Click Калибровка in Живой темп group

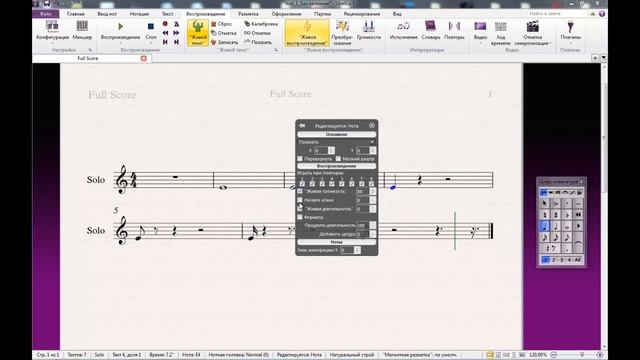(261, 24)
